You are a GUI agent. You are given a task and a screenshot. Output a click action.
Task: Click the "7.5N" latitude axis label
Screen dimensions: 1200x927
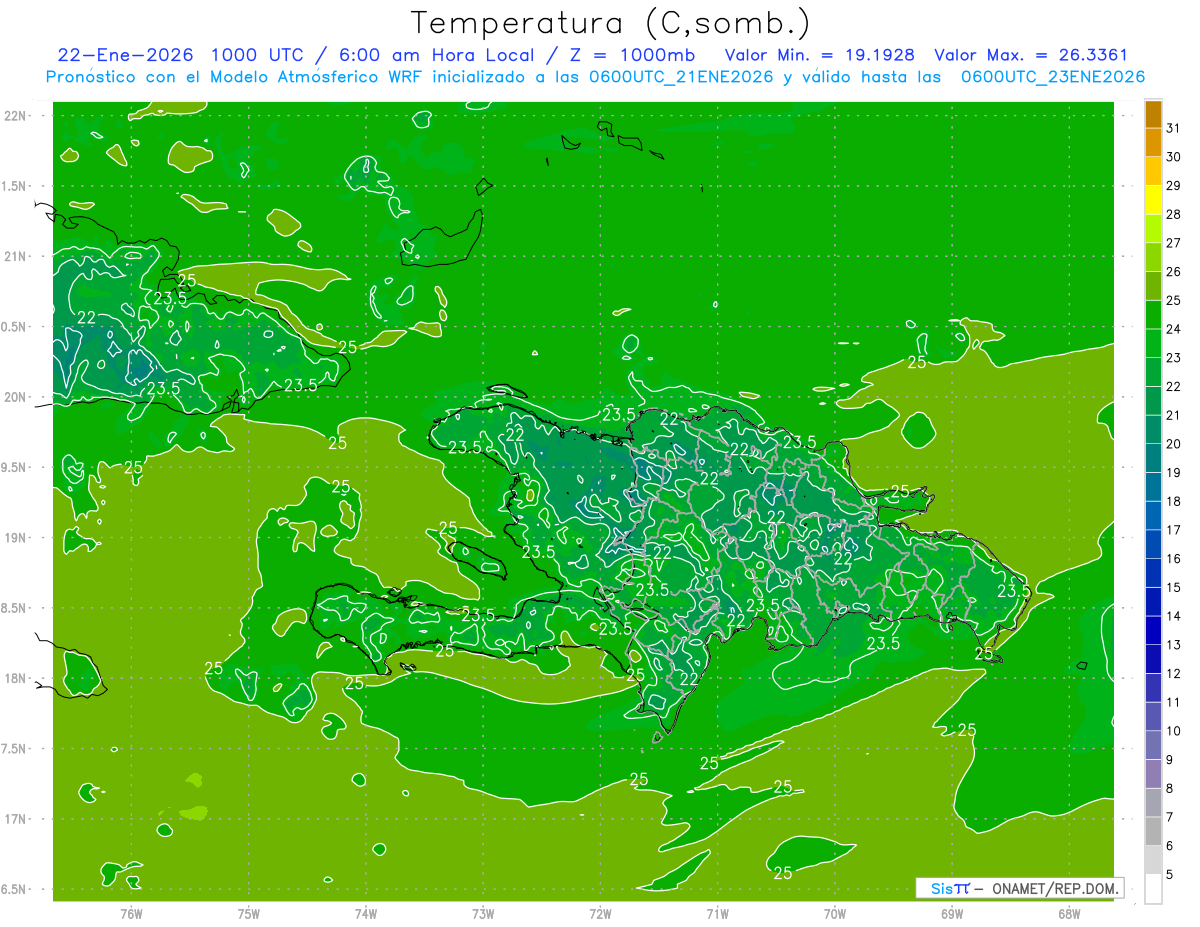coord(14,749)
